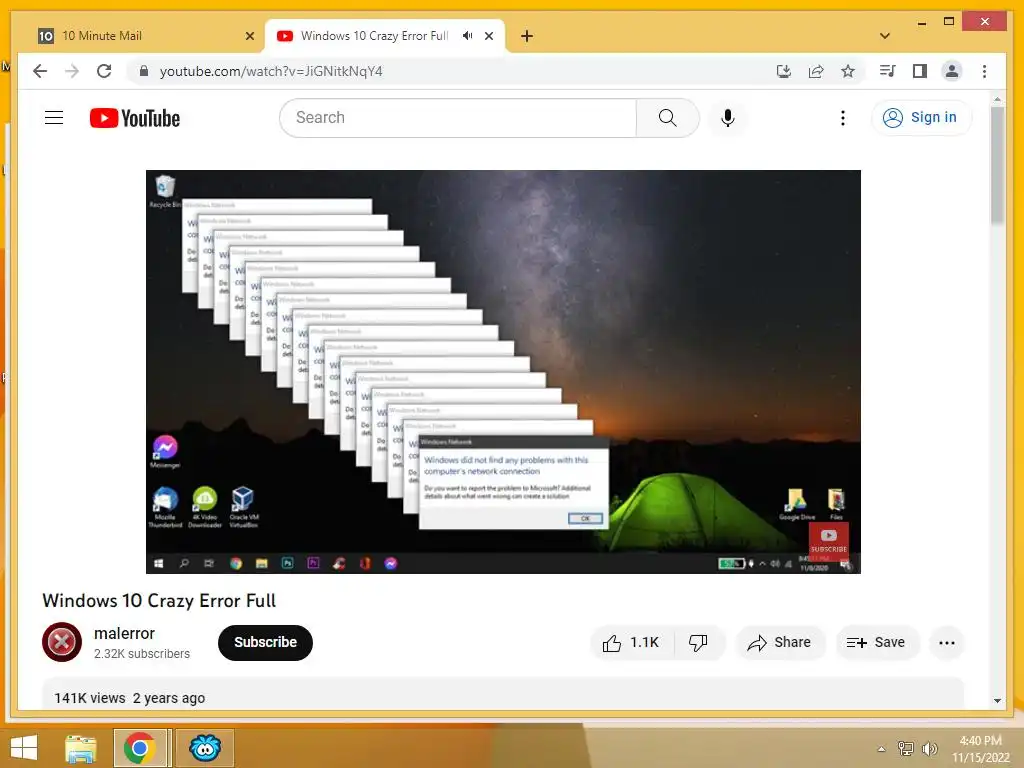The image size is (1024, 768).
Task: Reload the YouTube page
Action: [104, 71]
